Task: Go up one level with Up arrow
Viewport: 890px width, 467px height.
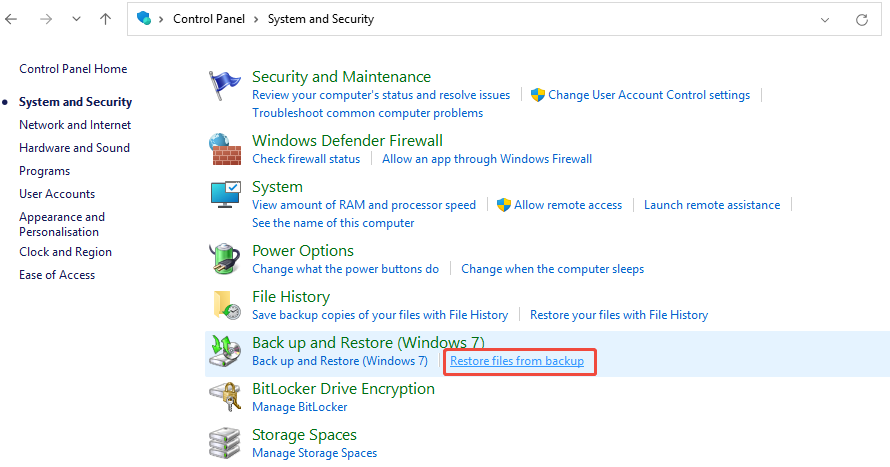Action: [x=106, y=19]
